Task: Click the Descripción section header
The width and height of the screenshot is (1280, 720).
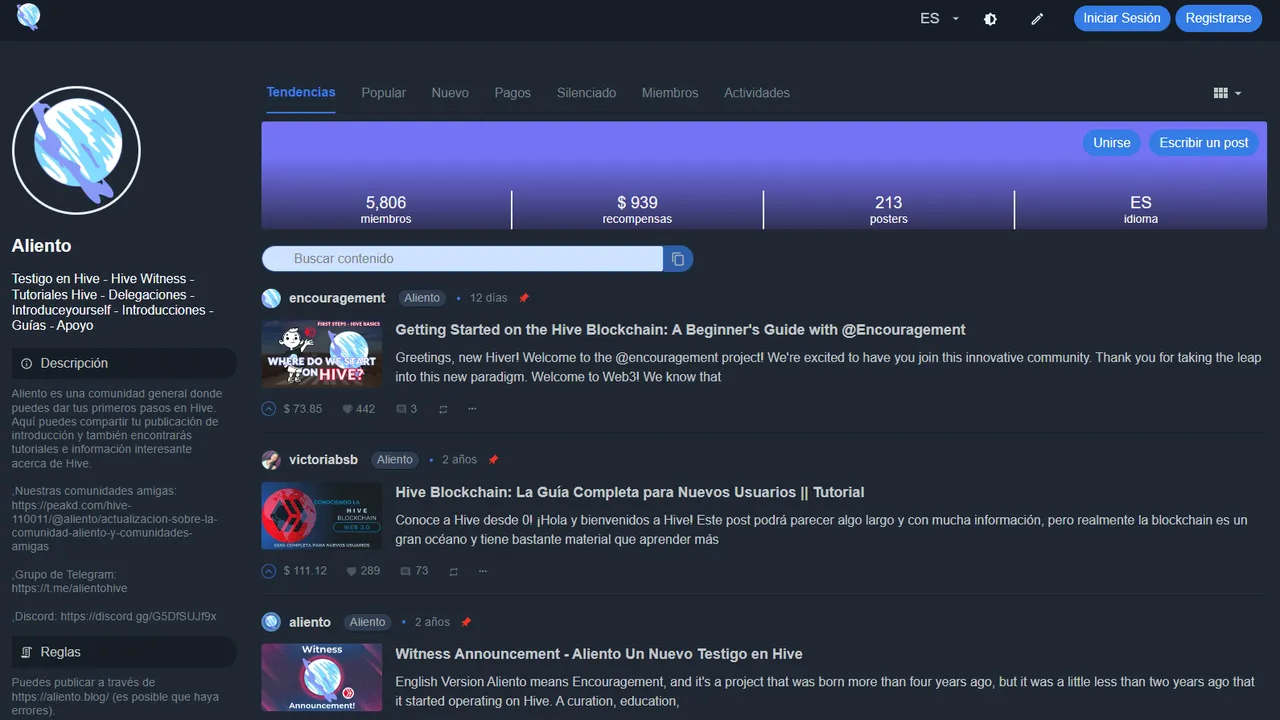Action: coord(124,363)
